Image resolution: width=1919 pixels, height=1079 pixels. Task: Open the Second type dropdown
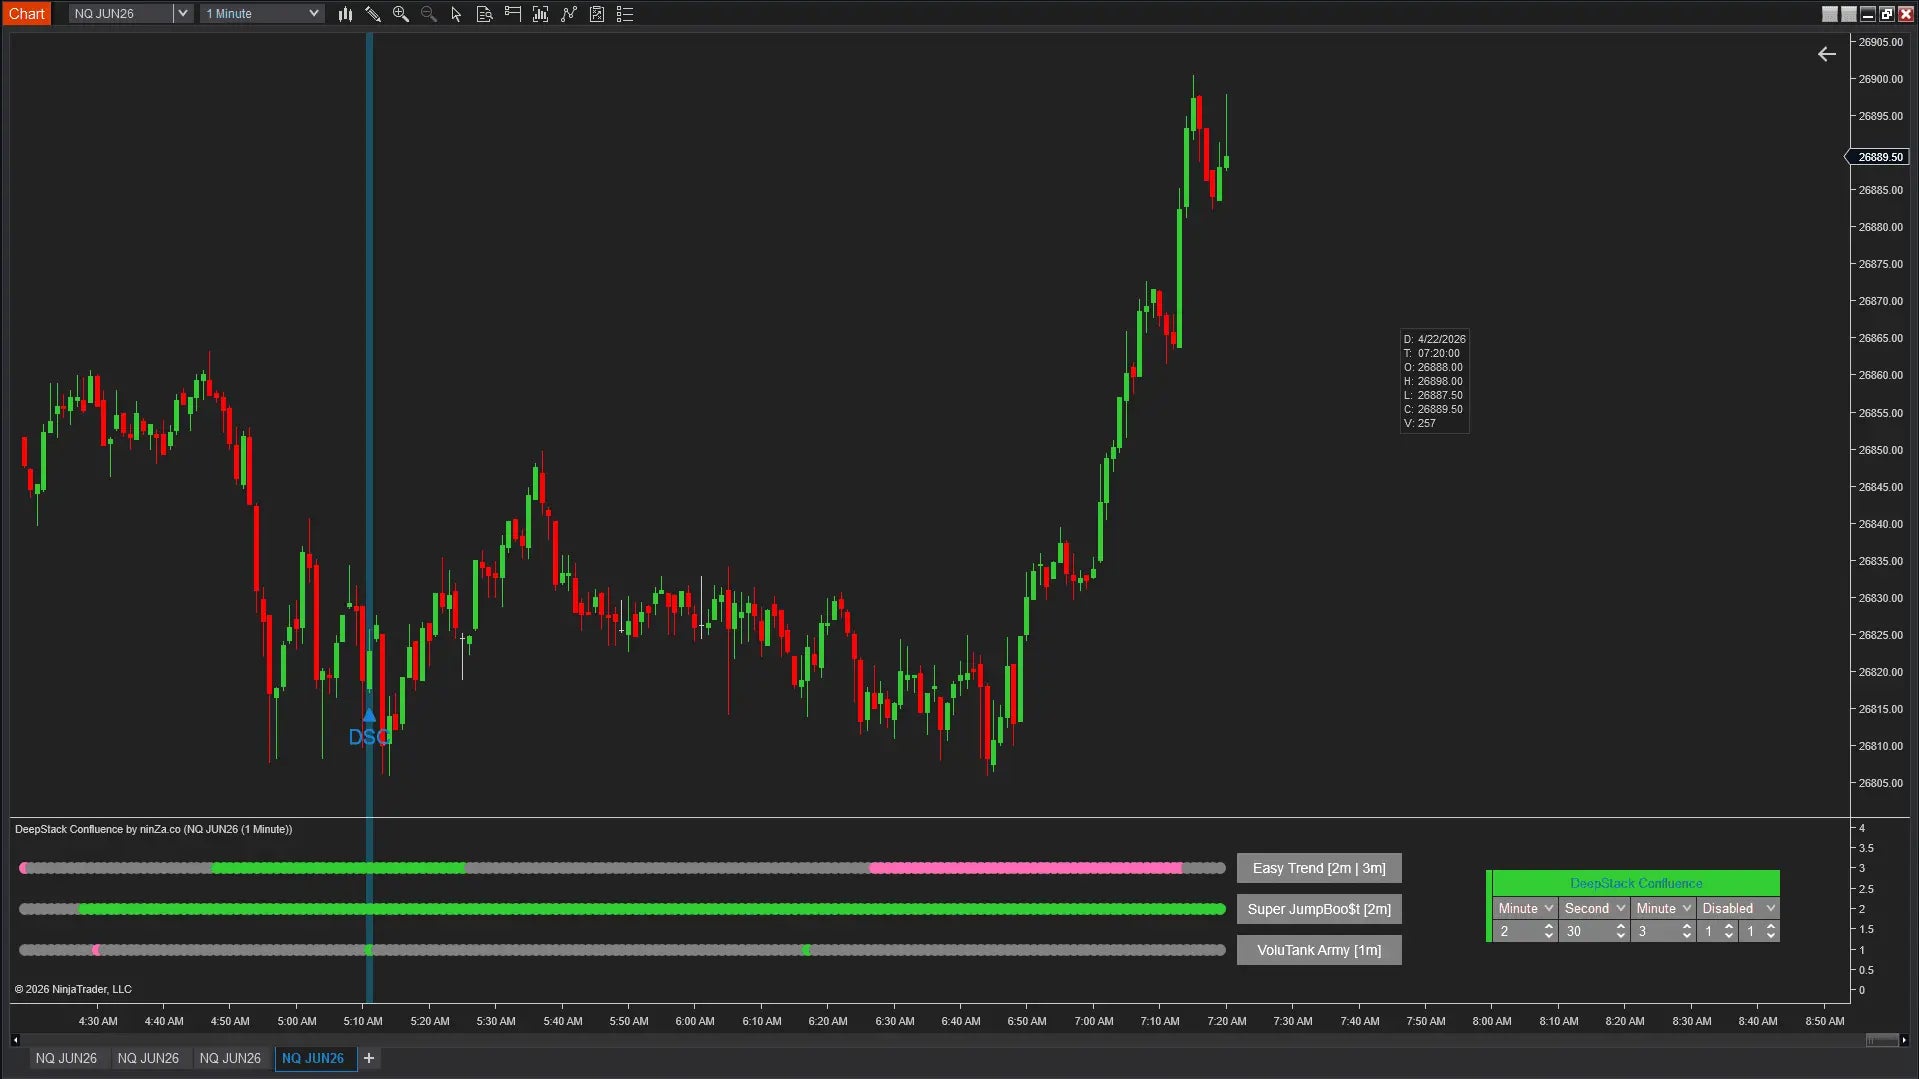tap(1594, 908)
